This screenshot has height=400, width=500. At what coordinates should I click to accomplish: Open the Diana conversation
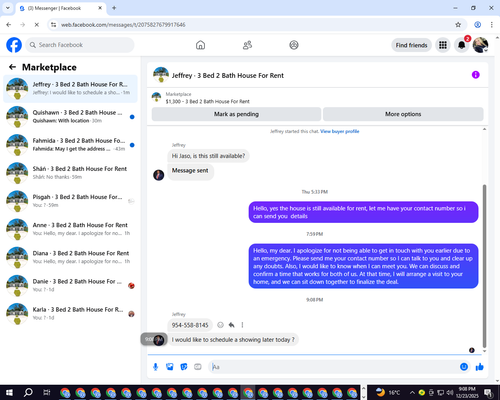point(70,257)
